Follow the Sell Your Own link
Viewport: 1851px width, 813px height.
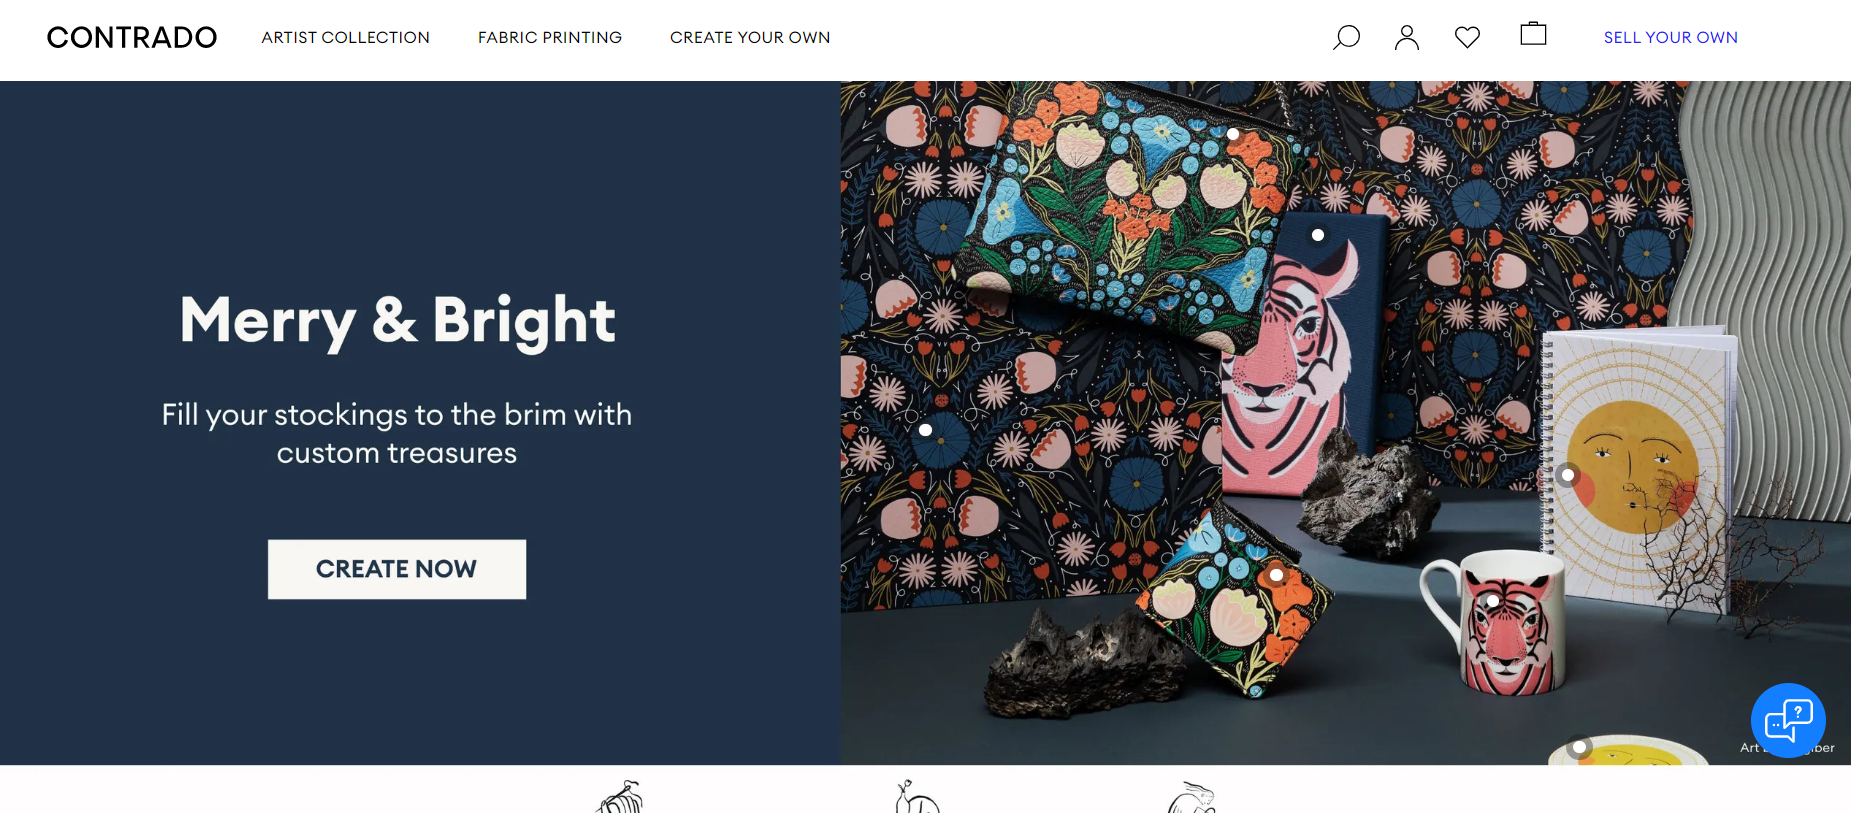pos(1671,38)
